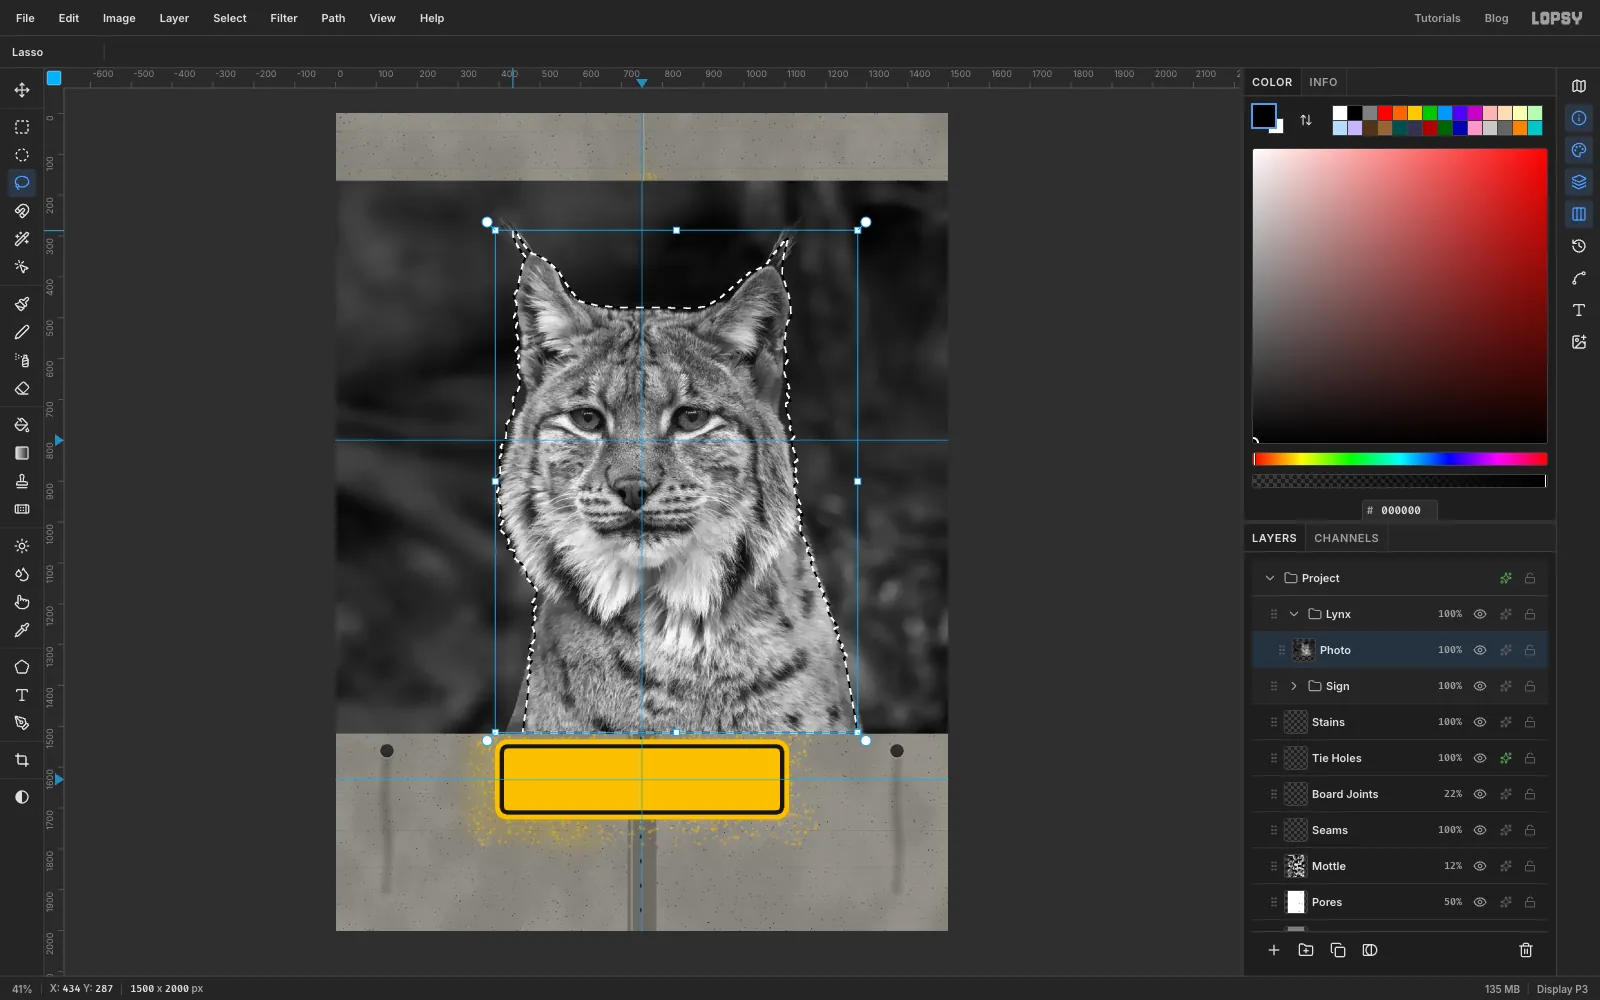Image resolution: width=1600 pixels, height=1000 pixels.
Task: Select the Tie Holes layer thumbnail
Action: [x=1296, y=758]
